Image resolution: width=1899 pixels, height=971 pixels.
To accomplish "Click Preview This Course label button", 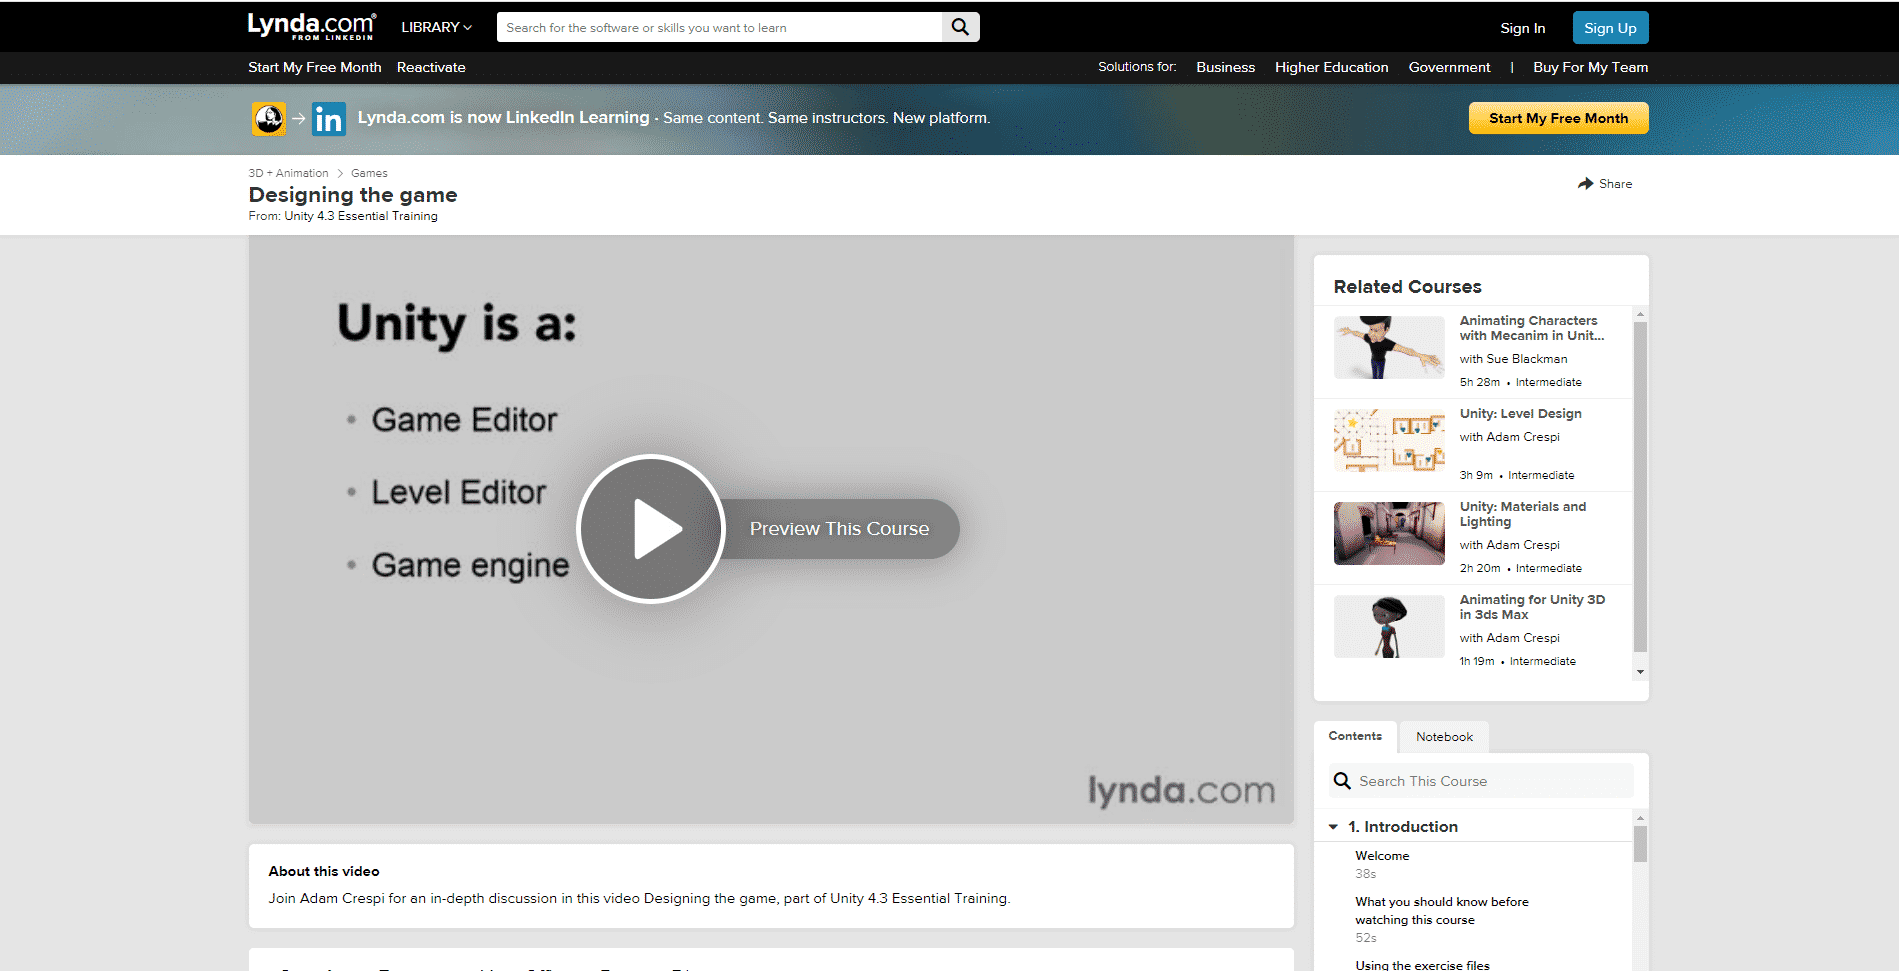I will [839, 529].
